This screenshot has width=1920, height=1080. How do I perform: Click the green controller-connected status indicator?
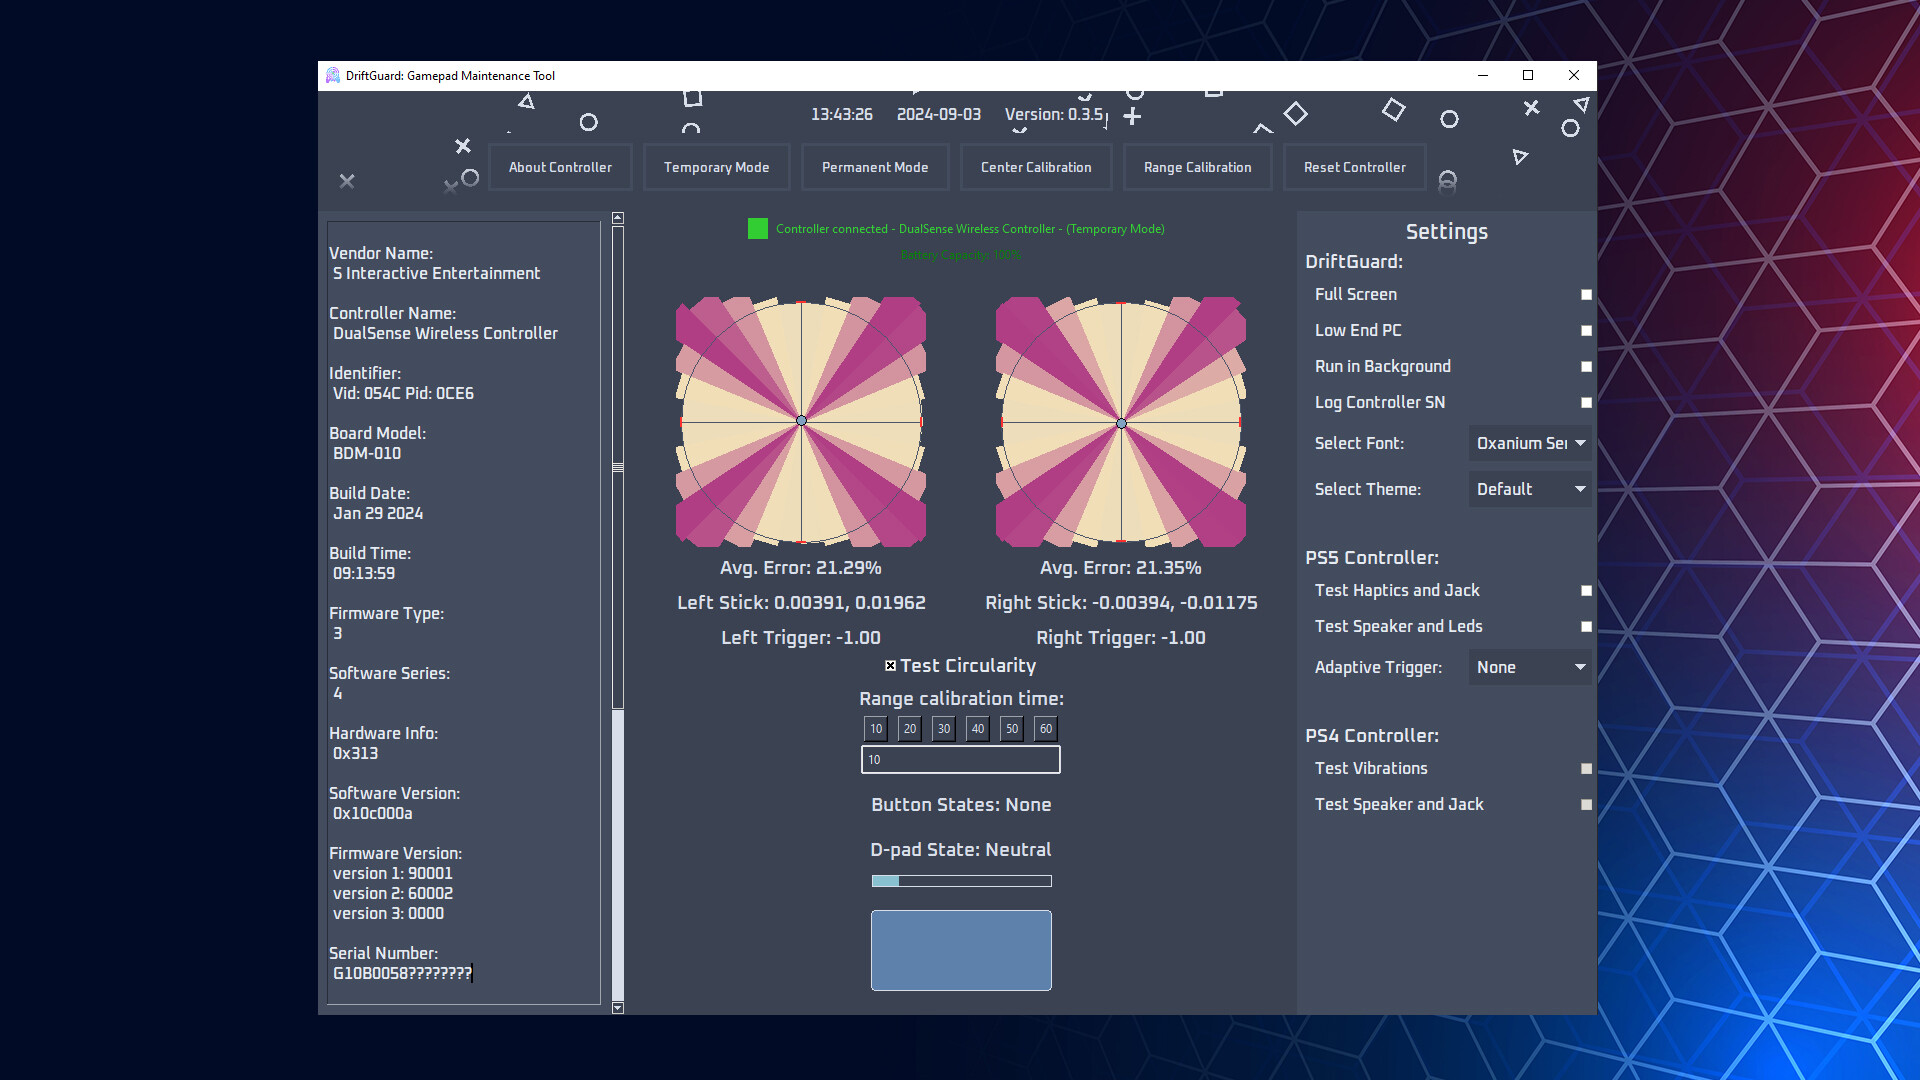tap(757, 229)
